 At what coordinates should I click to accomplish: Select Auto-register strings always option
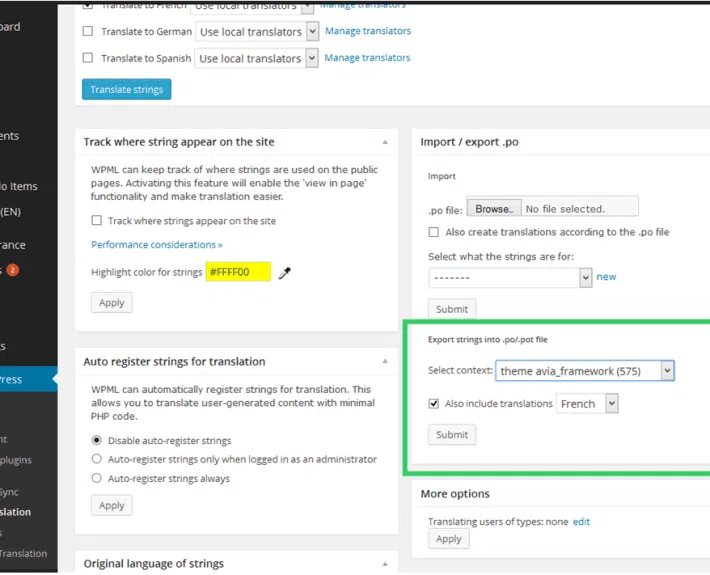coord(96,478)
